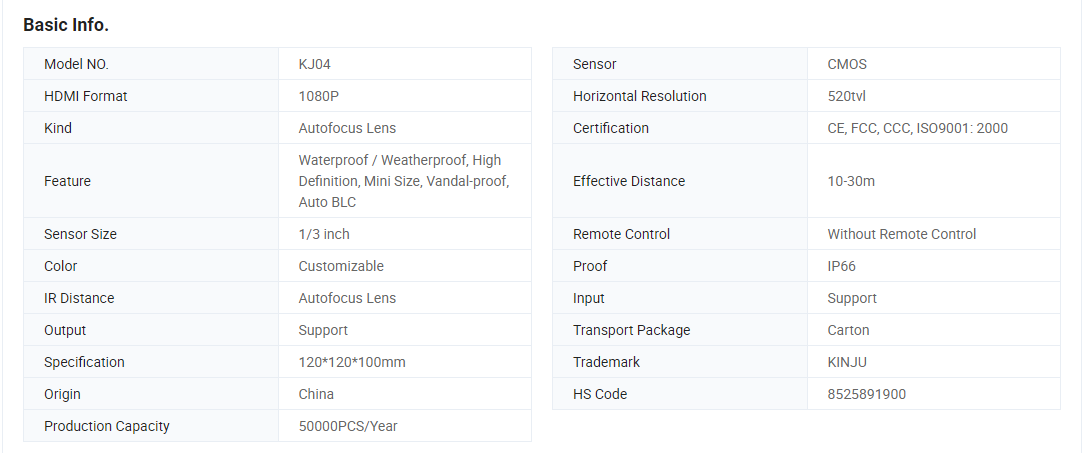Click the 8525891900 HS Code value
The image size is (1082, 453).
point(867,394)
